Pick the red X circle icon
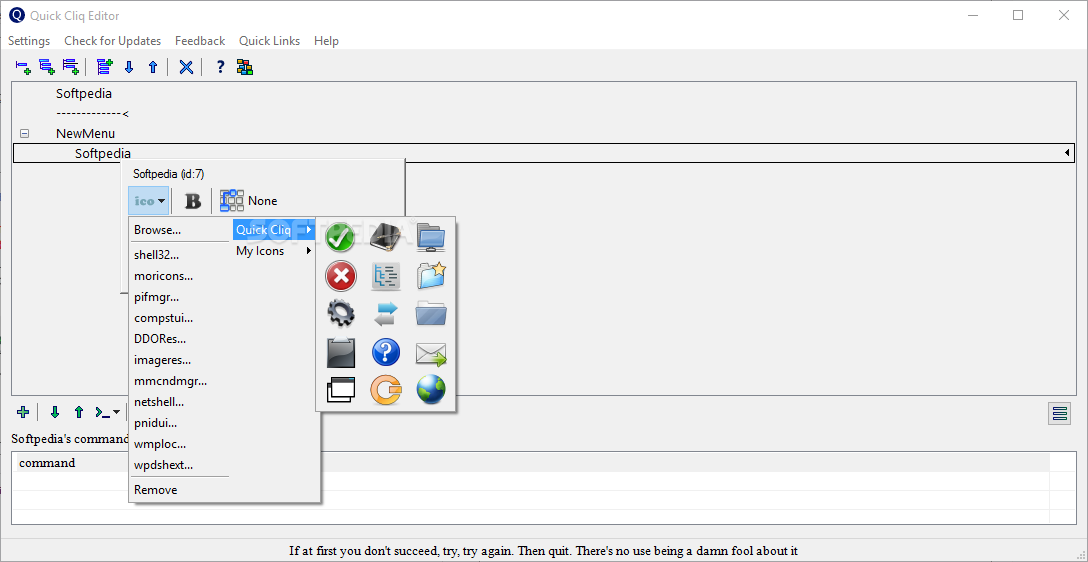This screenshot has width=1088, height=562. (341, 275)
